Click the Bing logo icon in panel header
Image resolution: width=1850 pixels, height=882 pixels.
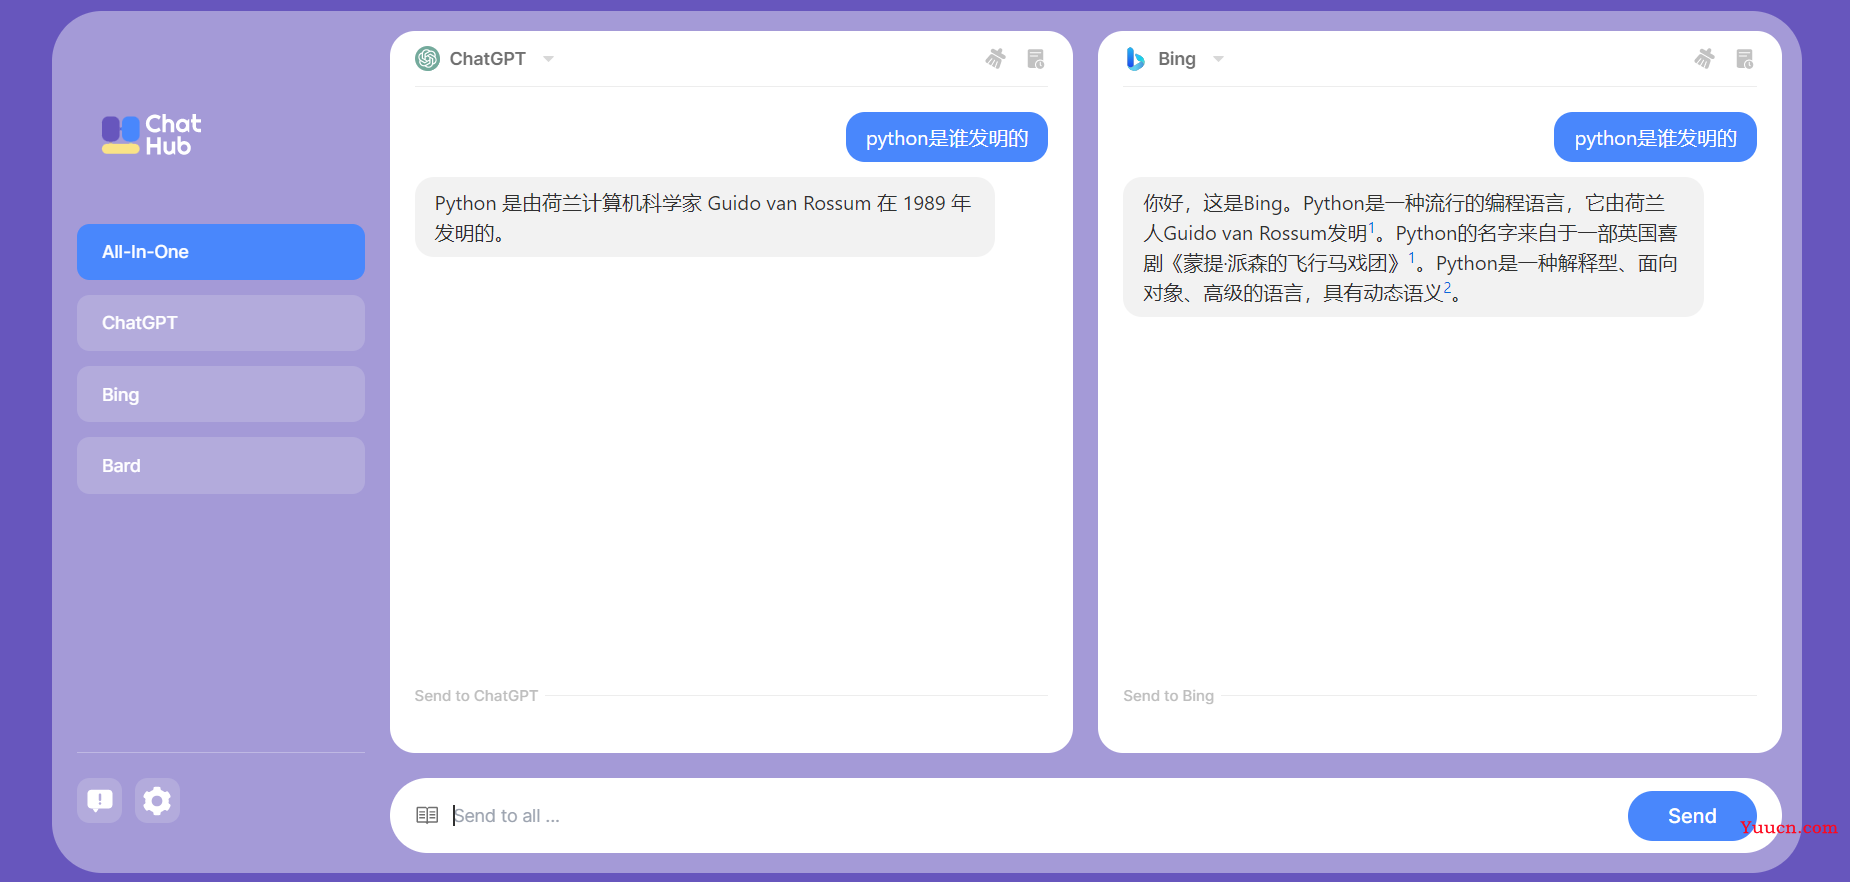point(1135,59)
